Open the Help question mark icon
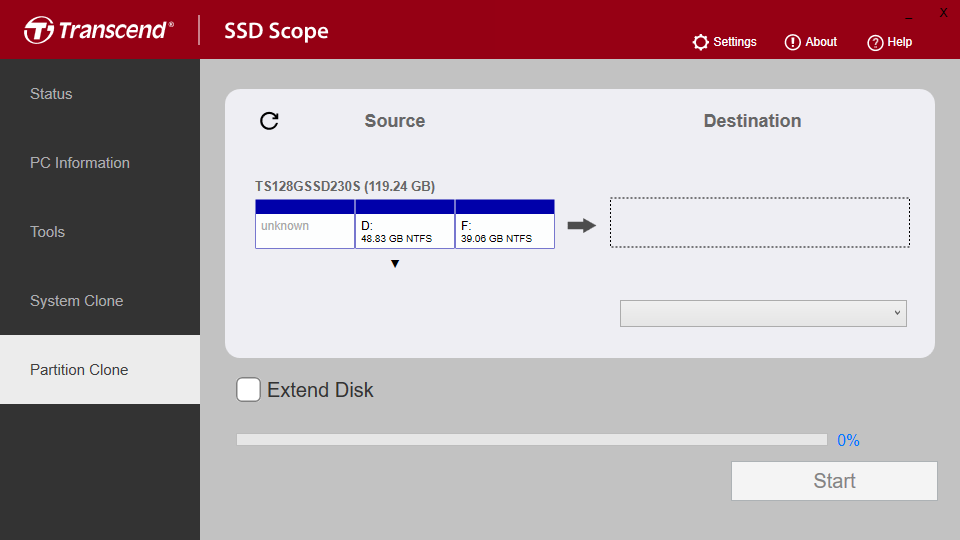Screen dimensions: 960x540 click(875, 43)
